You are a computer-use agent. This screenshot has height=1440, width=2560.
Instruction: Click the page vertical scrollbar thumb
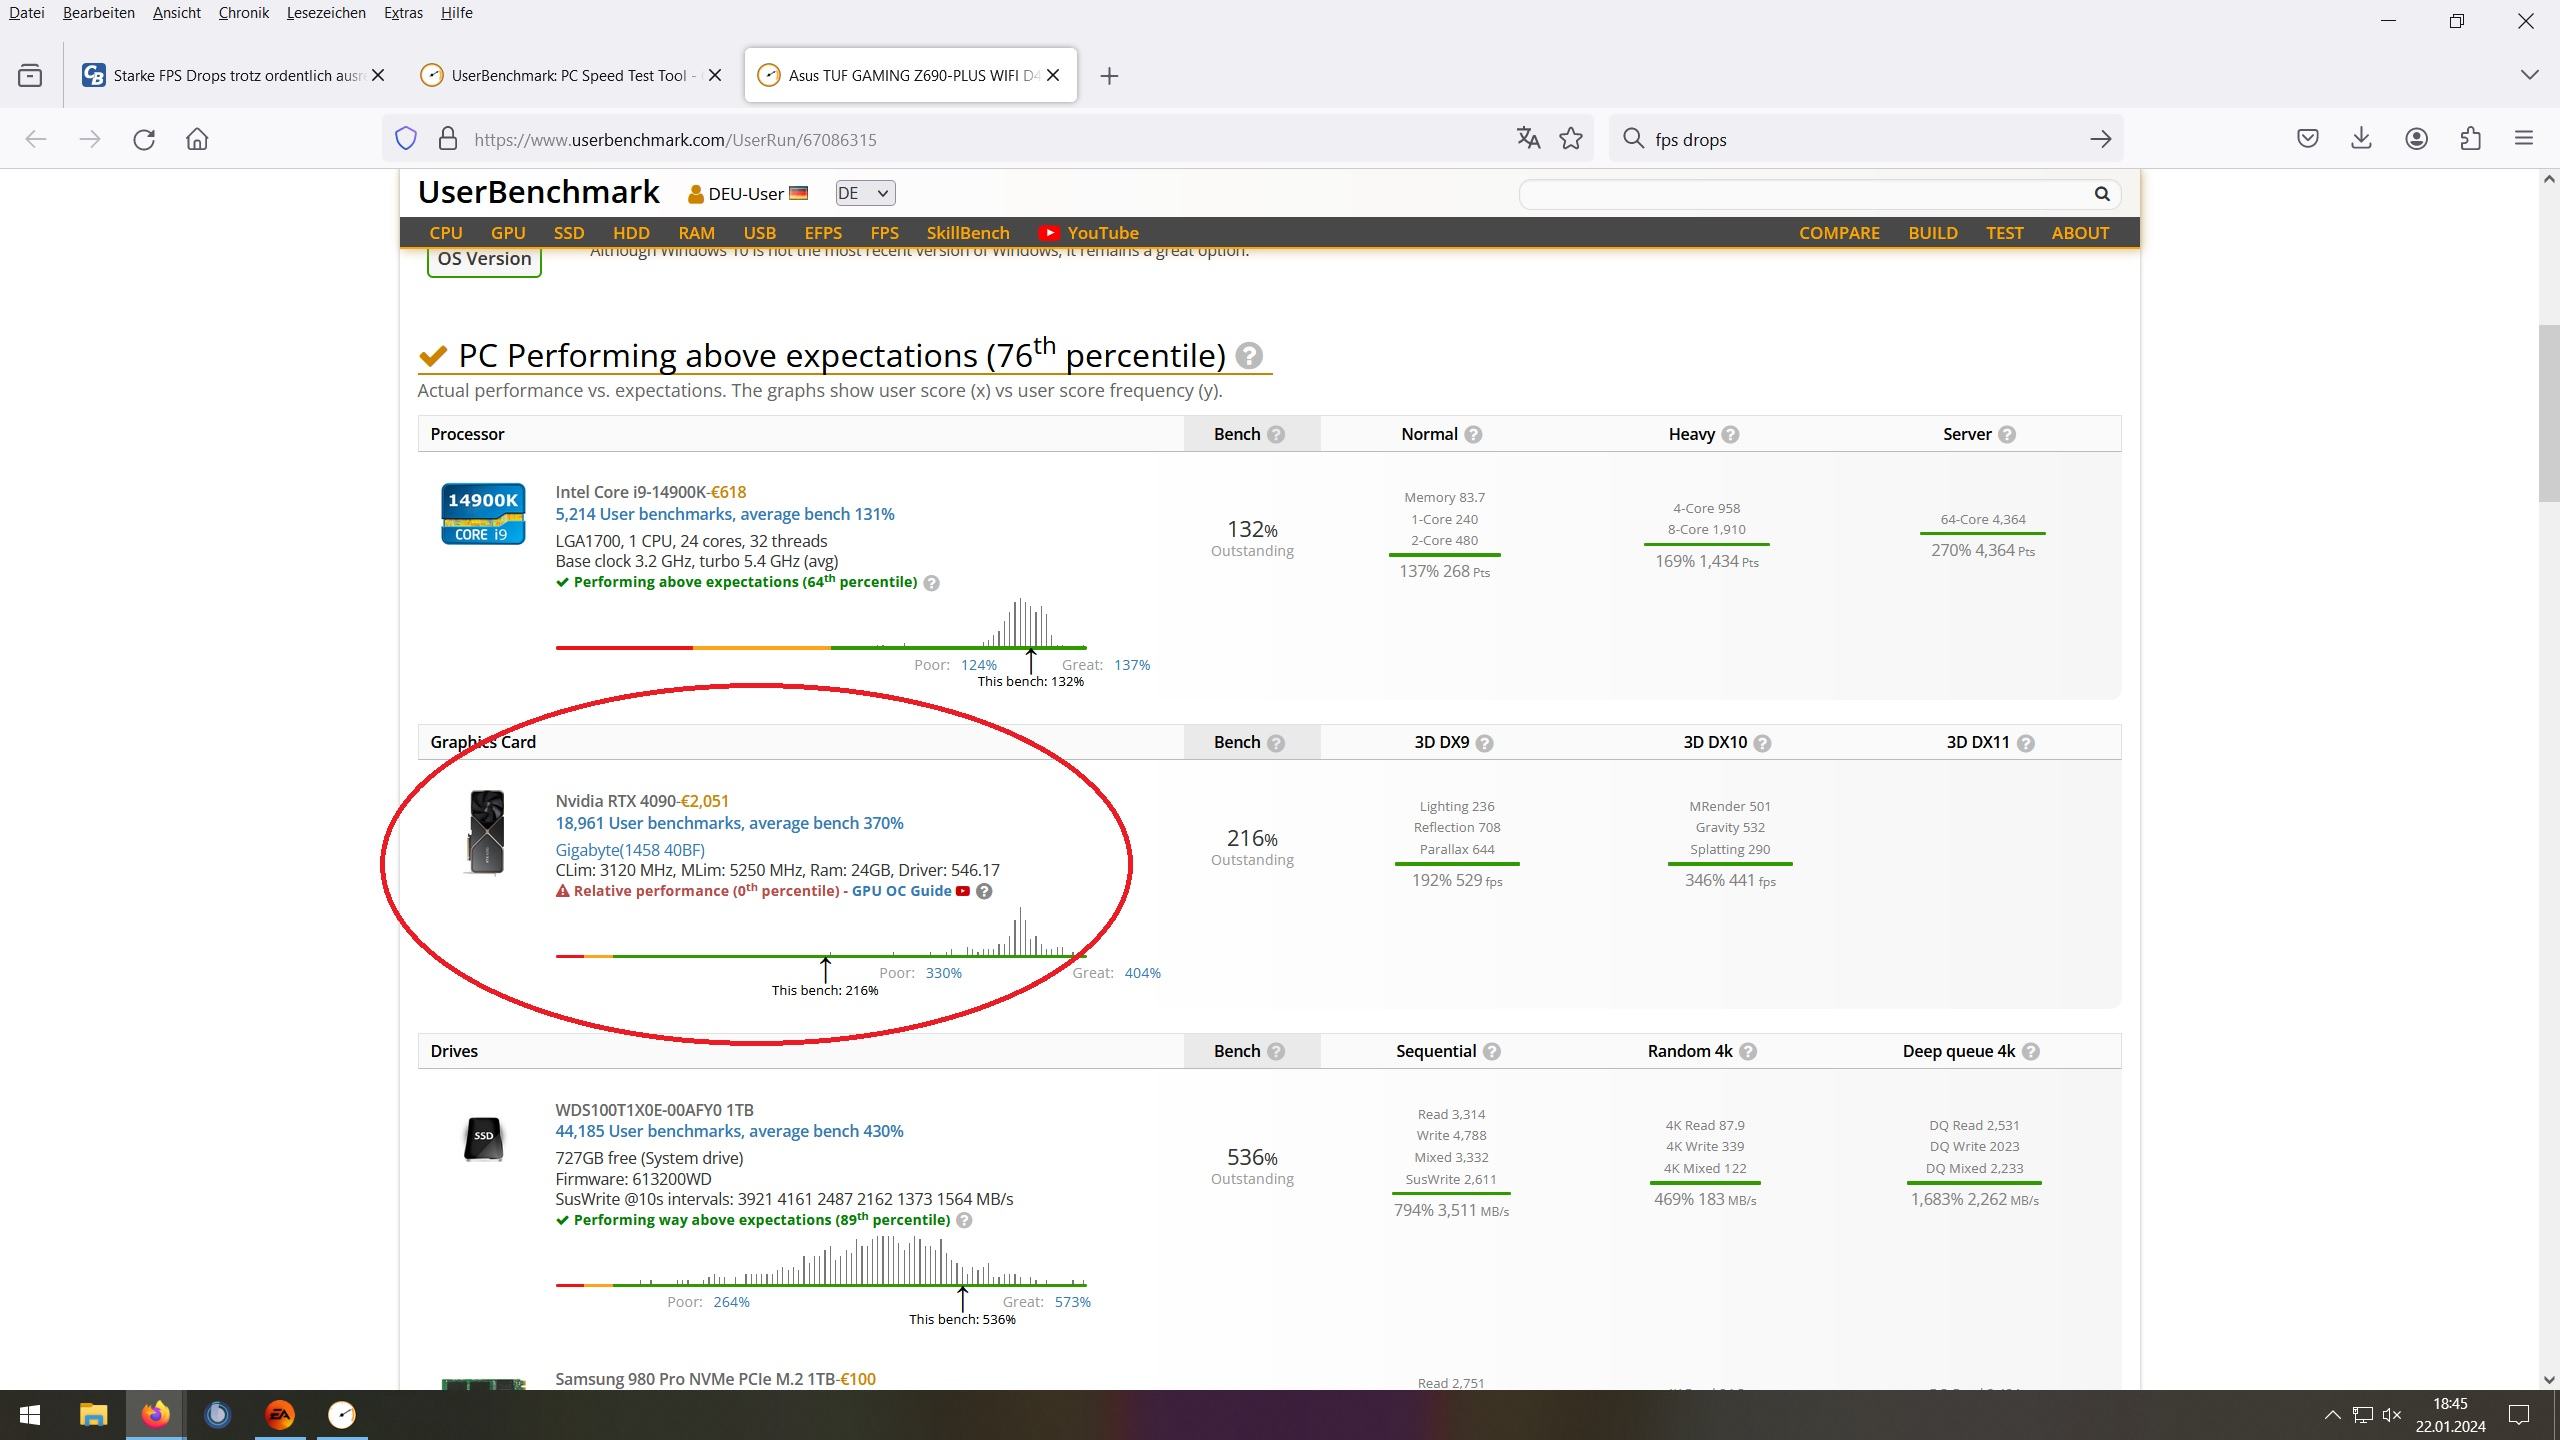(2549, 415)
